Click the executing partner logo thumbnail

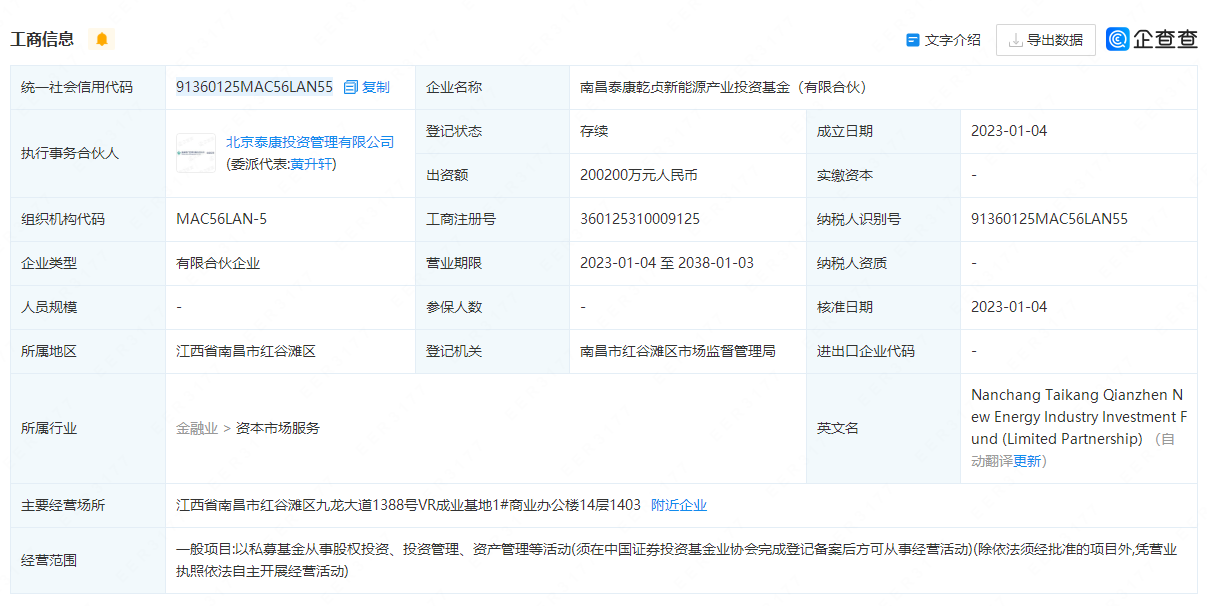[195, 152]
